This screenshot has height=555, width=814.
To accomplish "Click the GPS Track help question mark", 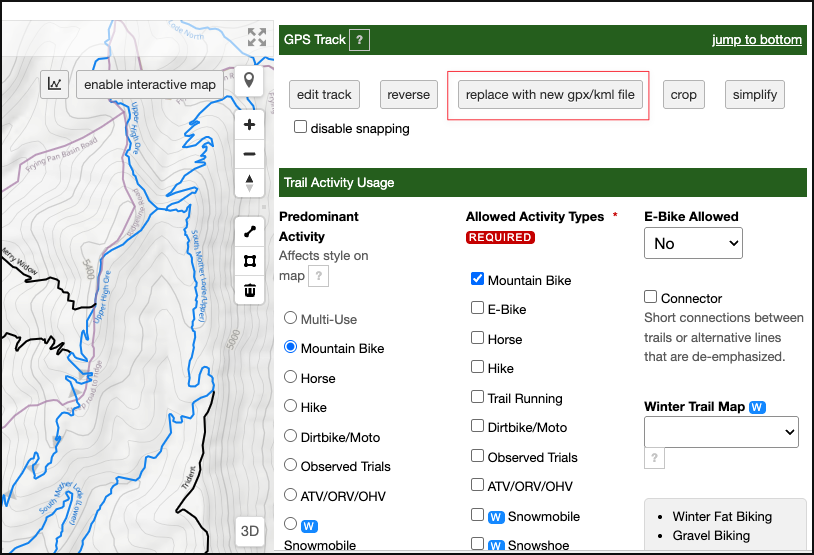I will pyautogui.click(x=360, y=40).
